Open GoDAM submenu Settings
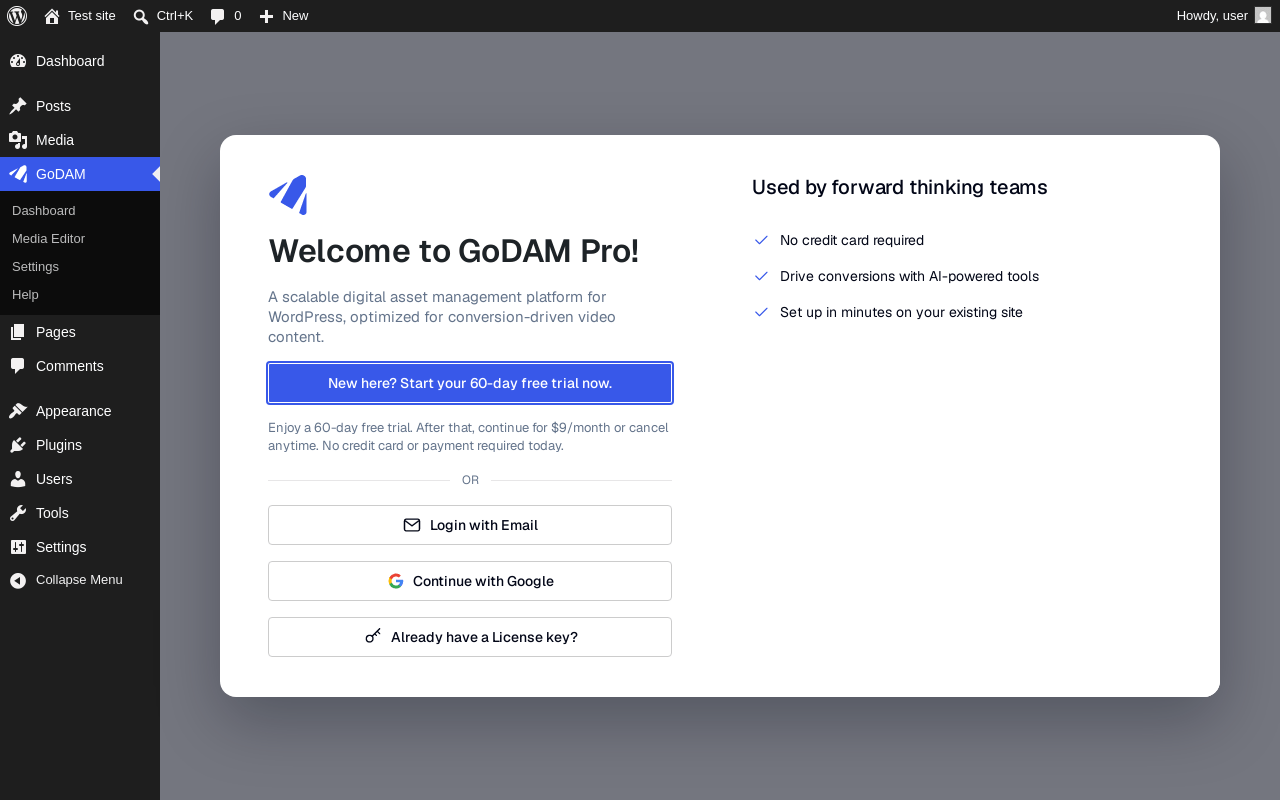This screenshot has height=800, width=1280. (x=80, y=267)
